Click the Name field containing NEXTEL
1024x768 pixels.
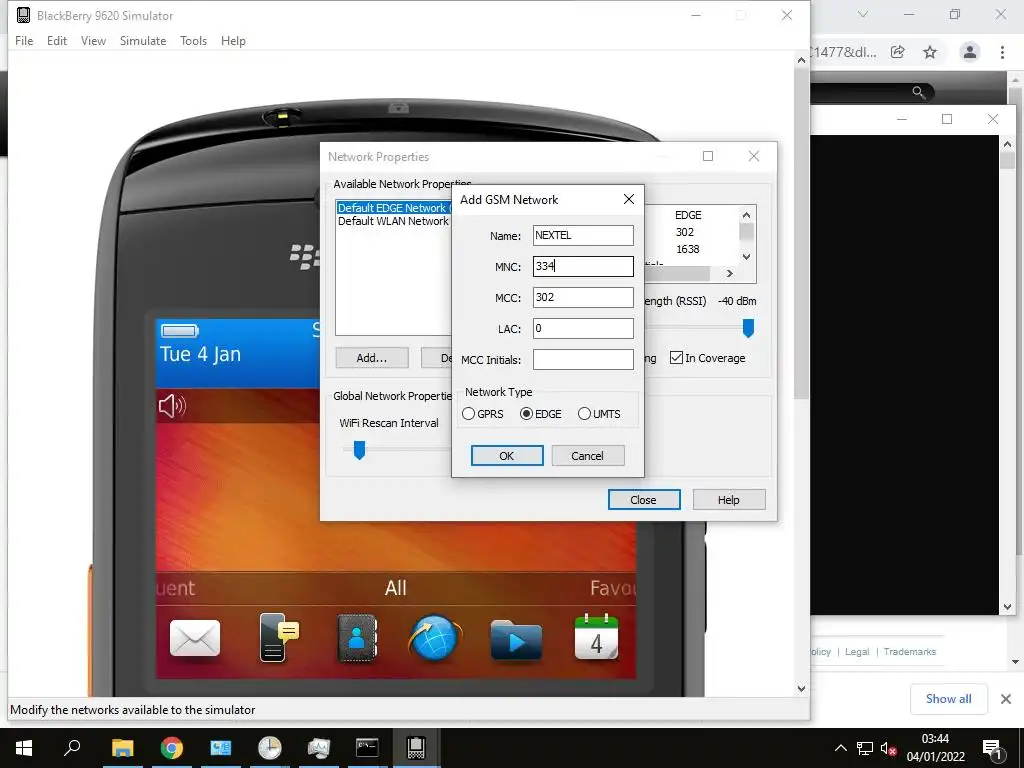click(x=583, y=235)
